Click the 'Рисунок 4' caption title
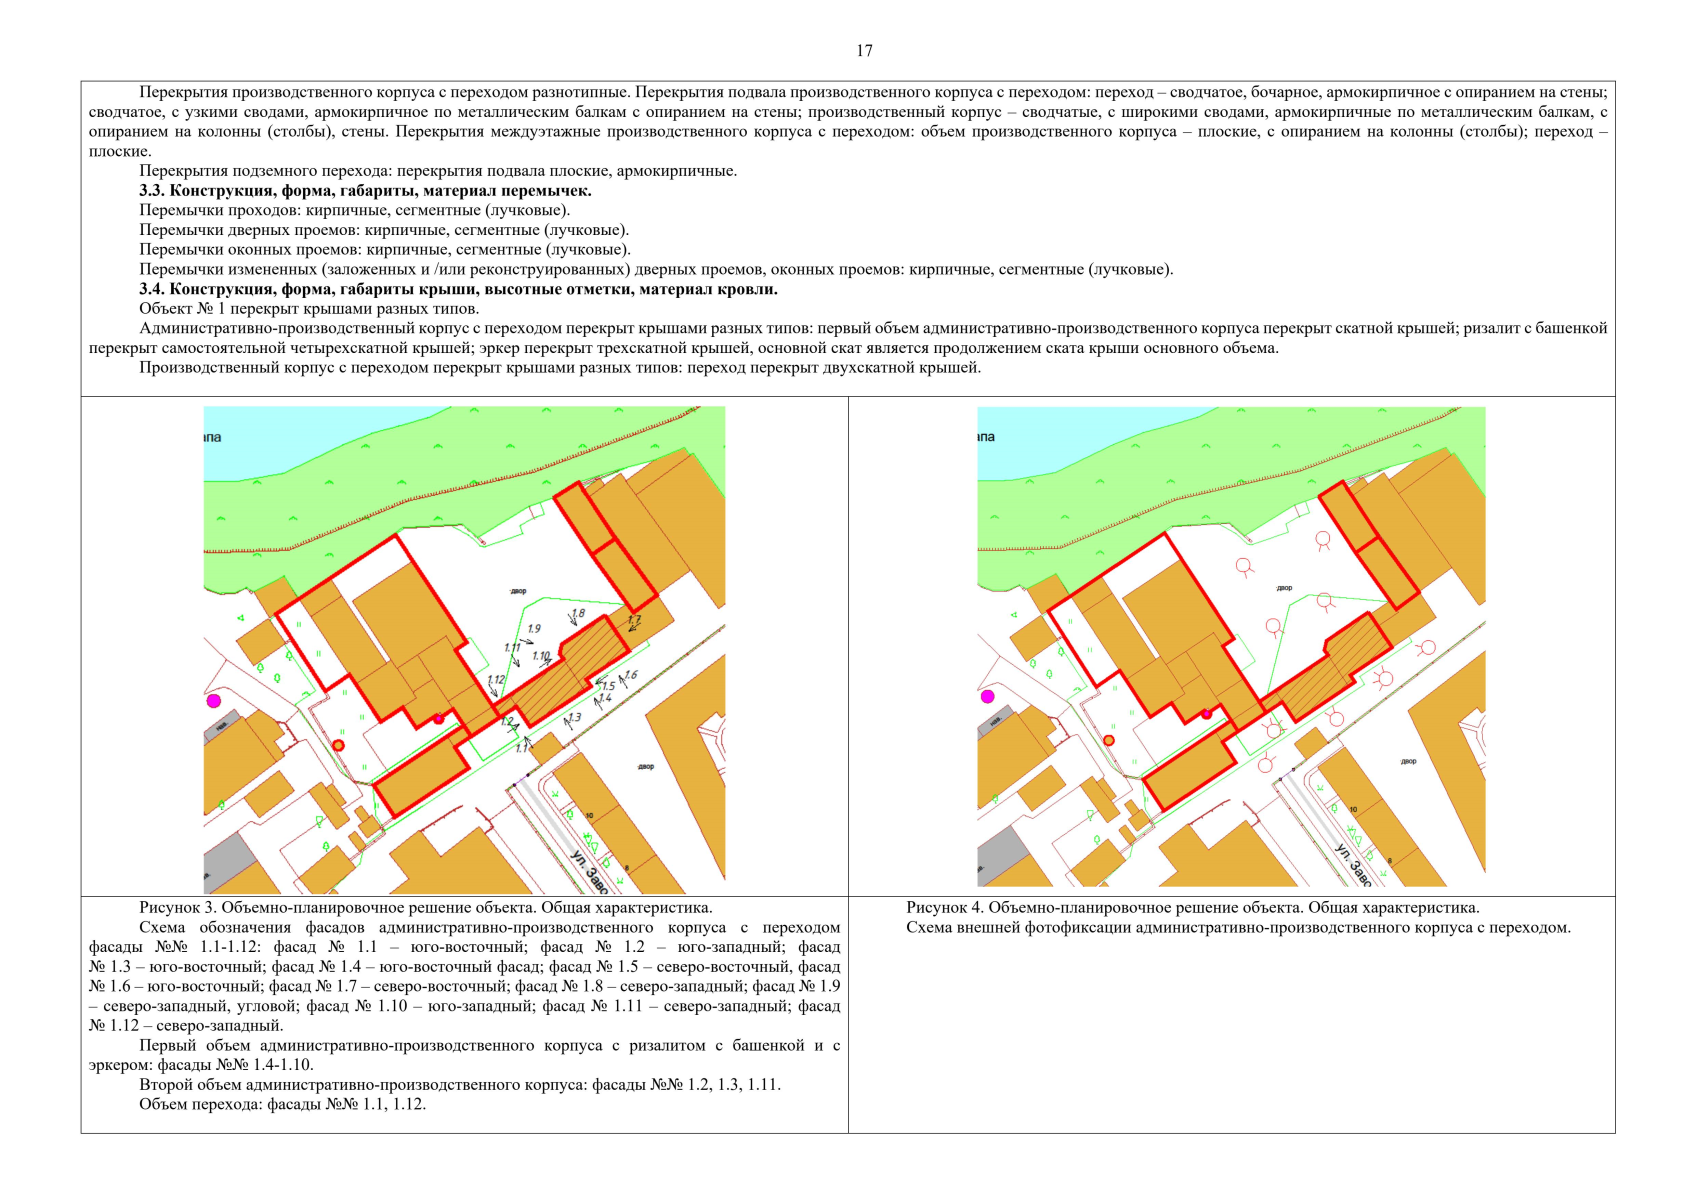Viewport: 1697px width, 1200px height. (1193, 908)
